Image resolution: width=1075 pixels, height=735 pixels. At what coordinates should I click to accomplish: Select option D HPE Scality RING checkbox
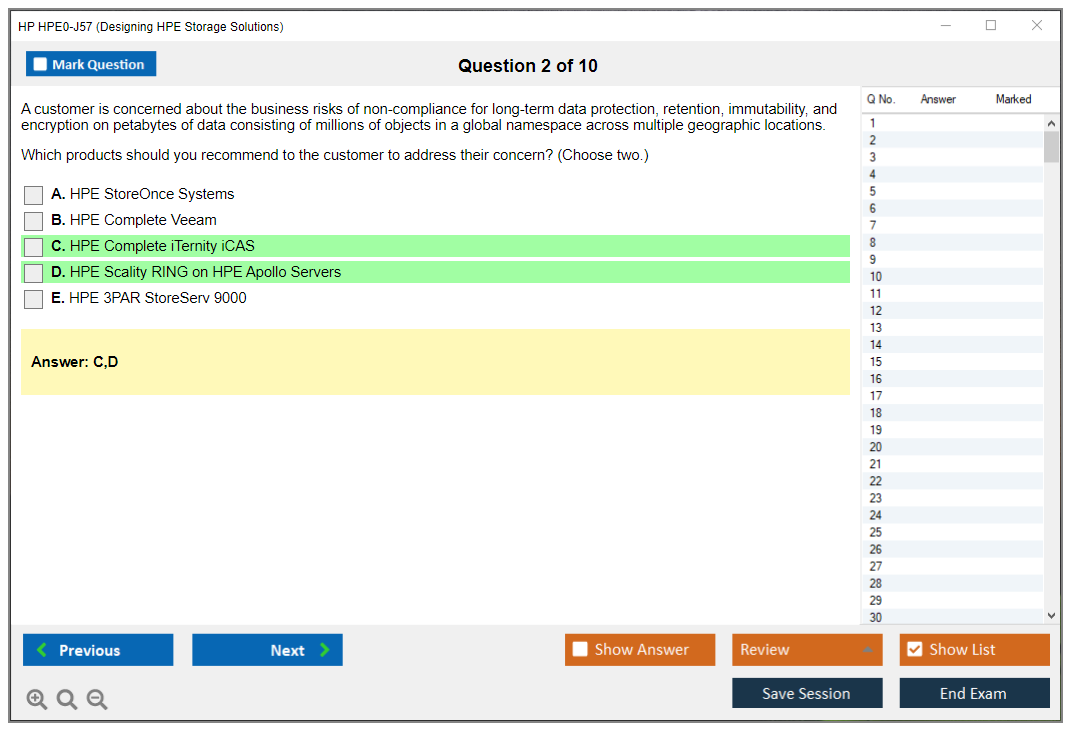point(33,273)
